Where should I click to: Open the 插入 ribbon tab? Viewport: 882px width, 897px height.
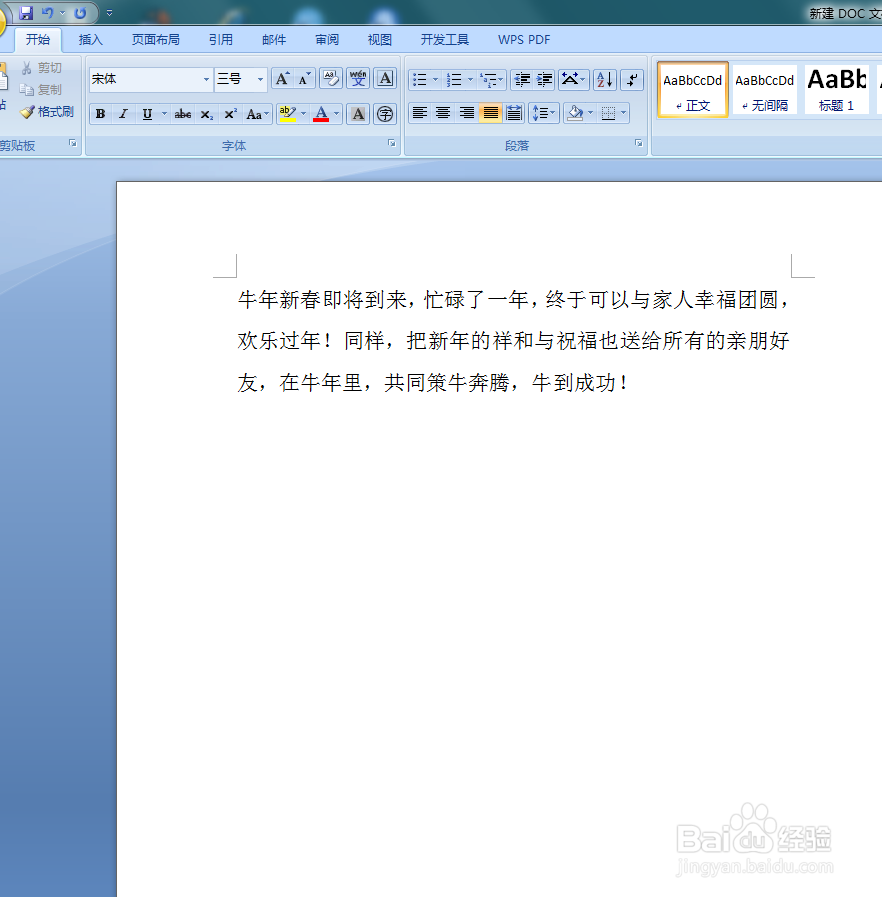90,39
